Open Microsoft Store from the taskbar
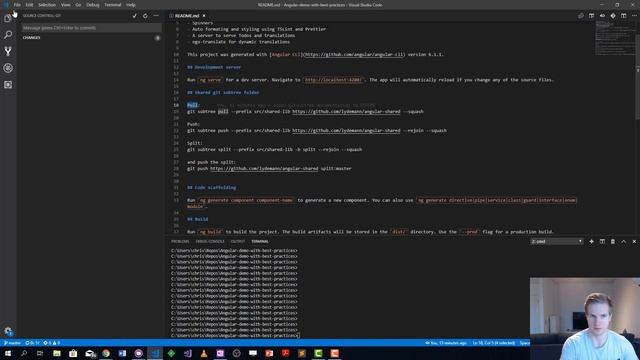The width and height of the screenshot is (640, 360). coord(73,353)
